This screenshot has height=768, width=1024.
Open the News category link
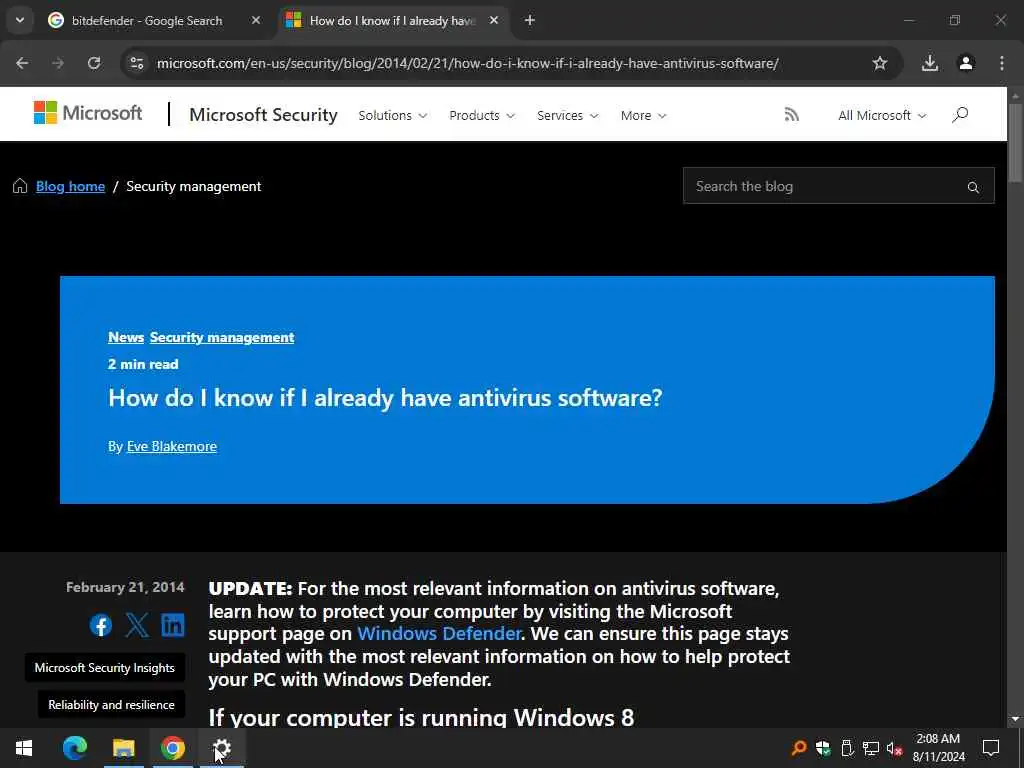[x=126, y=337]
